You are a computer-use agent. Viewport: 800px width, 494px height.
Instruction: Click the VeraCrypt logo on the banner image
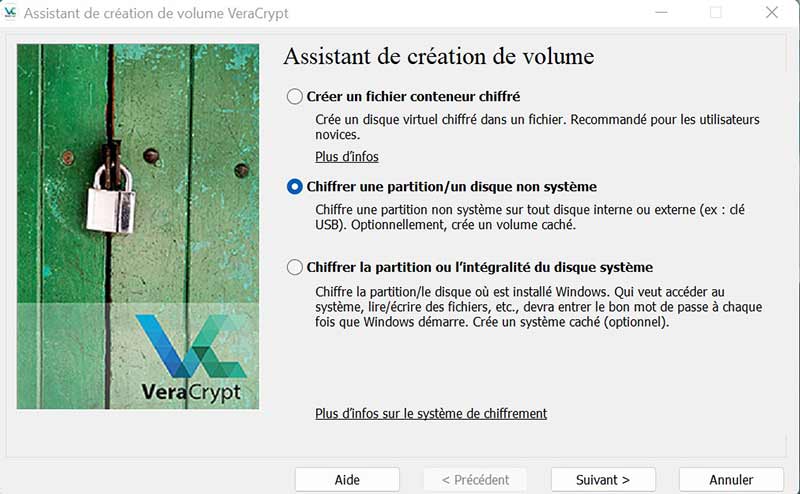point(191,359)
